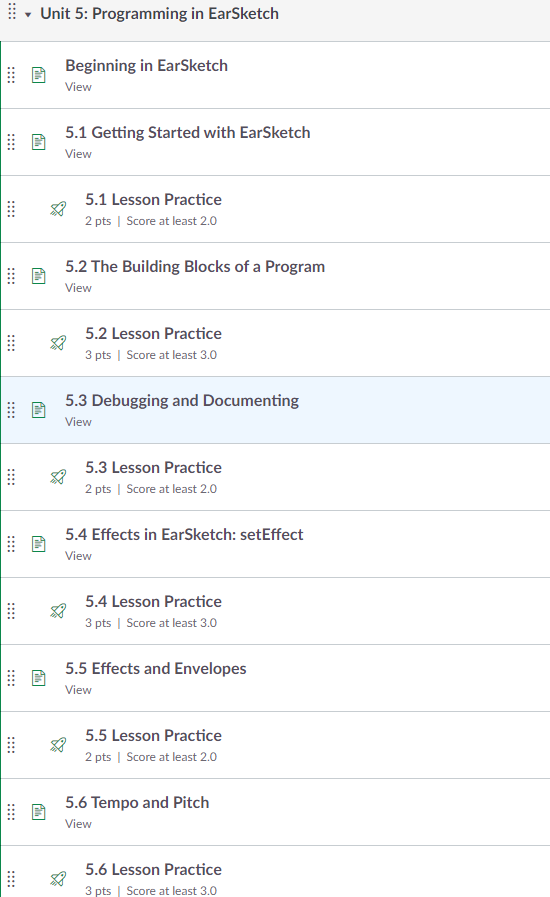Click the Unit 5 module drag handle

pyautogui.click(x=11, y=12)
